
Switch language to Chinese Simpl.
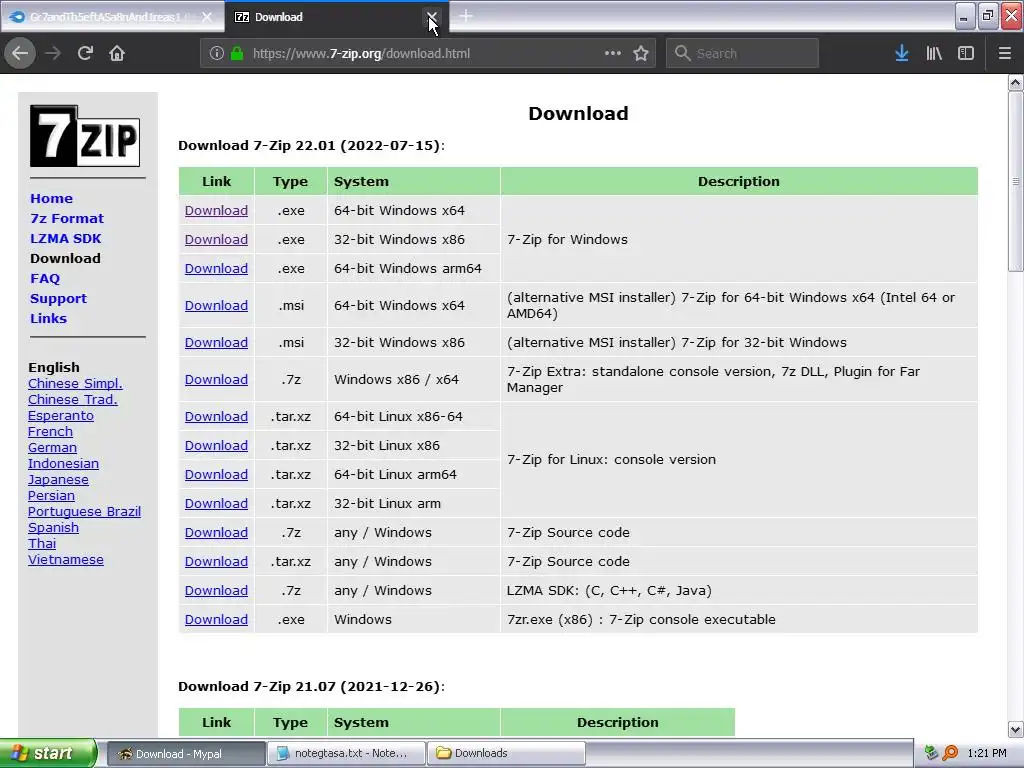pyautogui.click(x=75, y=384)
